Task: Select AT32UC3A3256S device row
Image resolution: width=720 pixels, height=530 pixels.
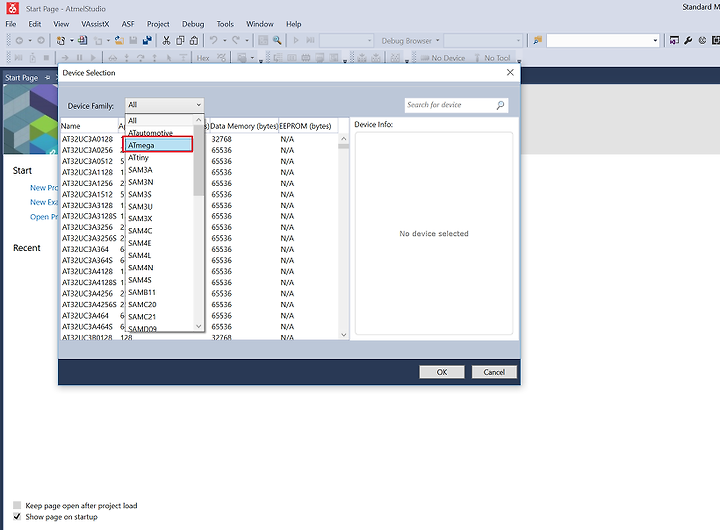Action: pos(89,238)
